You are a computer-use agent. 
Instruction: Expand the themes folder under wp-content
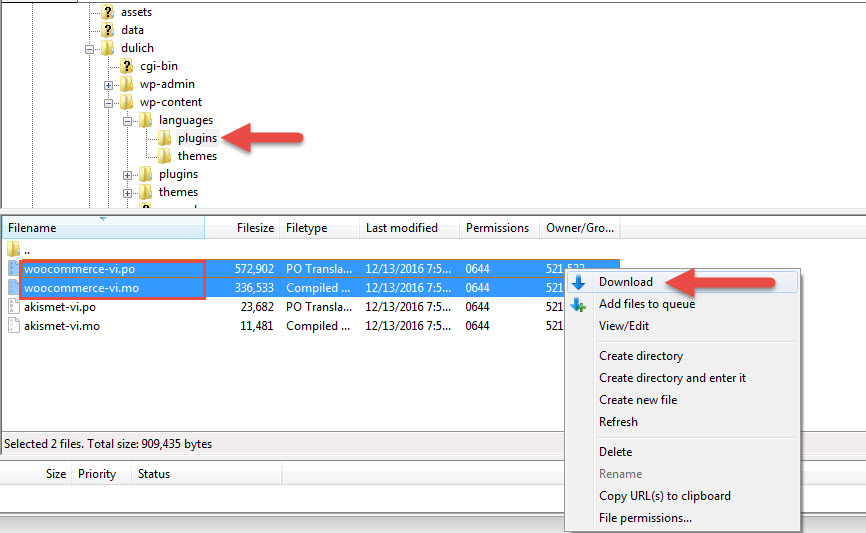pyautogui.click(x=128, y=192)
